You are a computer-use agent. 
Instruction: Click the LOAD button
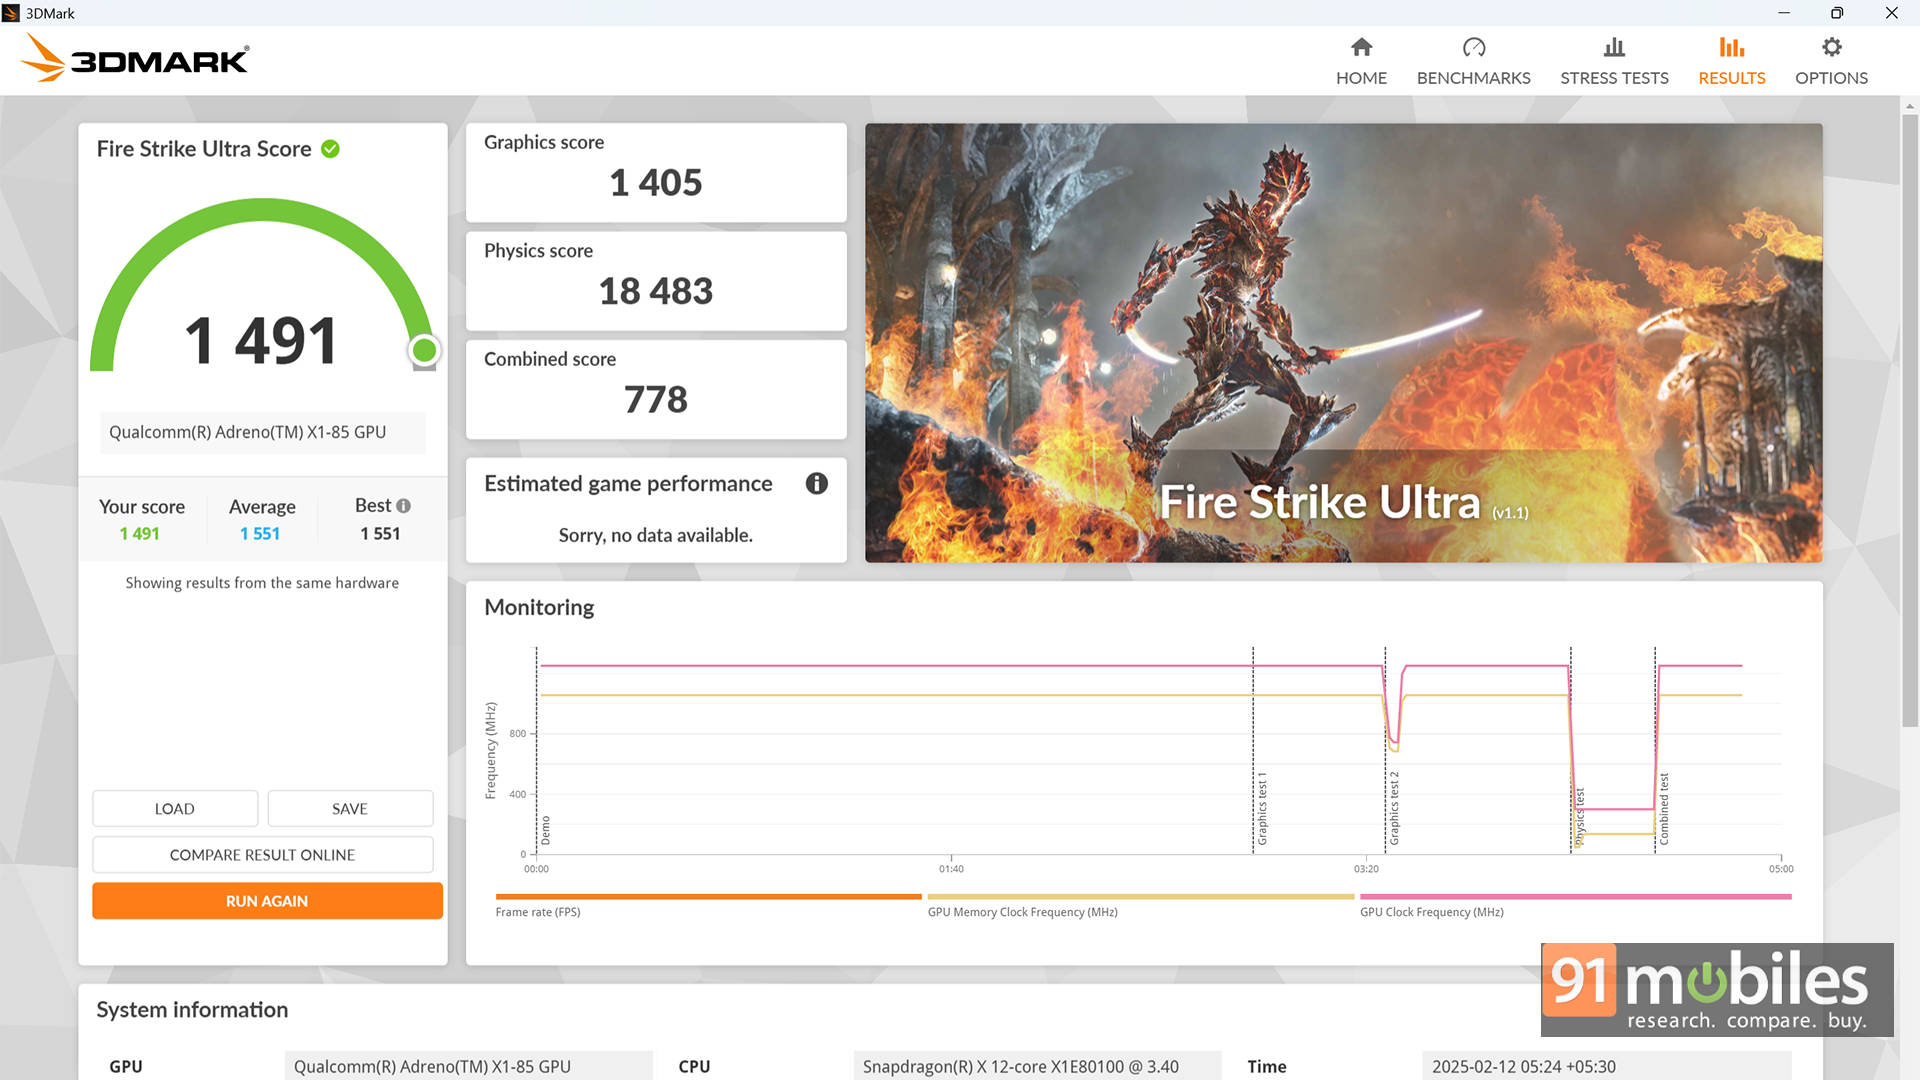175,809
